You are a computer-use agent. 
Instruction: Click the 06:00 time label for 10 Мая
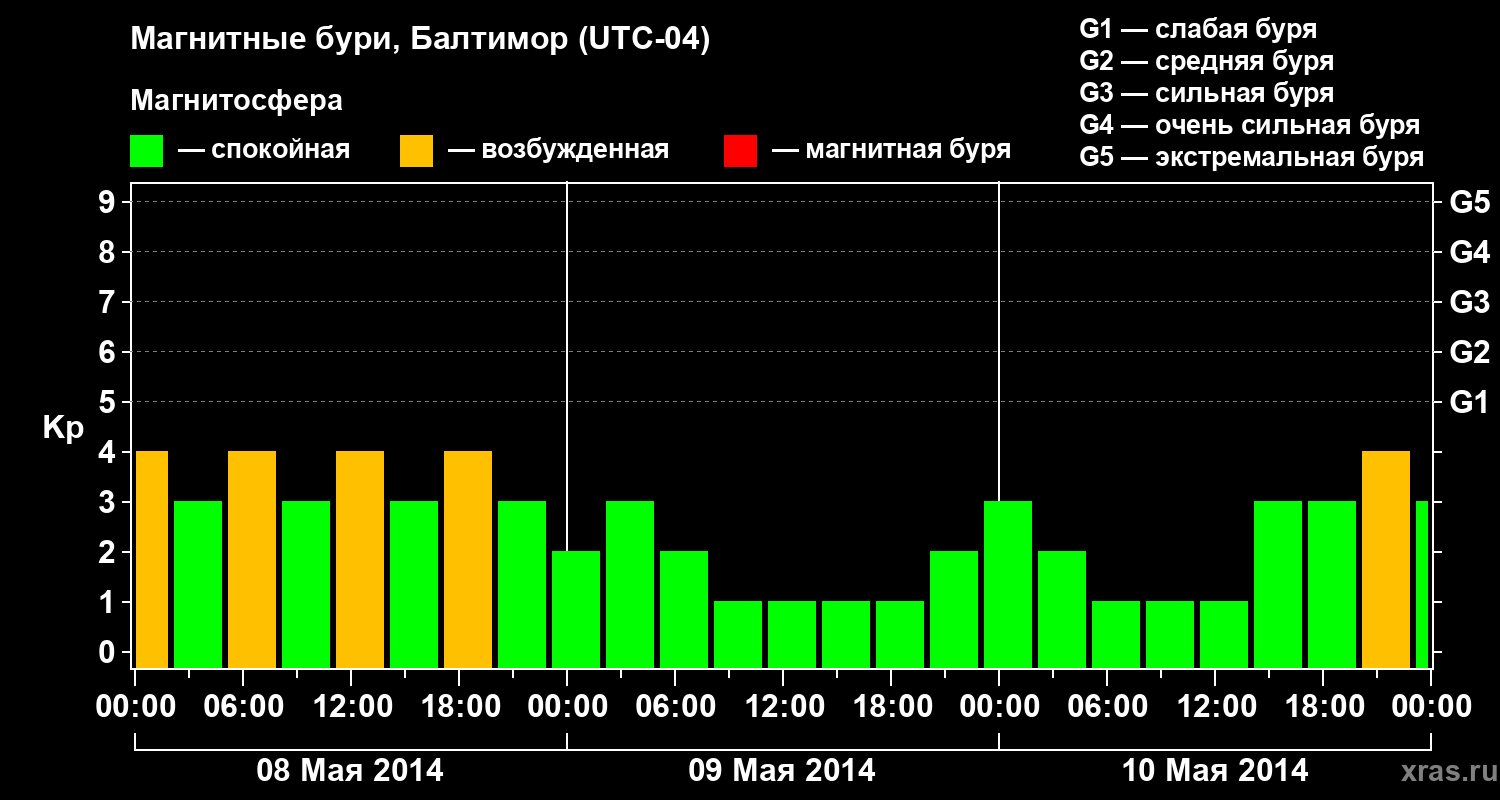1108,707
